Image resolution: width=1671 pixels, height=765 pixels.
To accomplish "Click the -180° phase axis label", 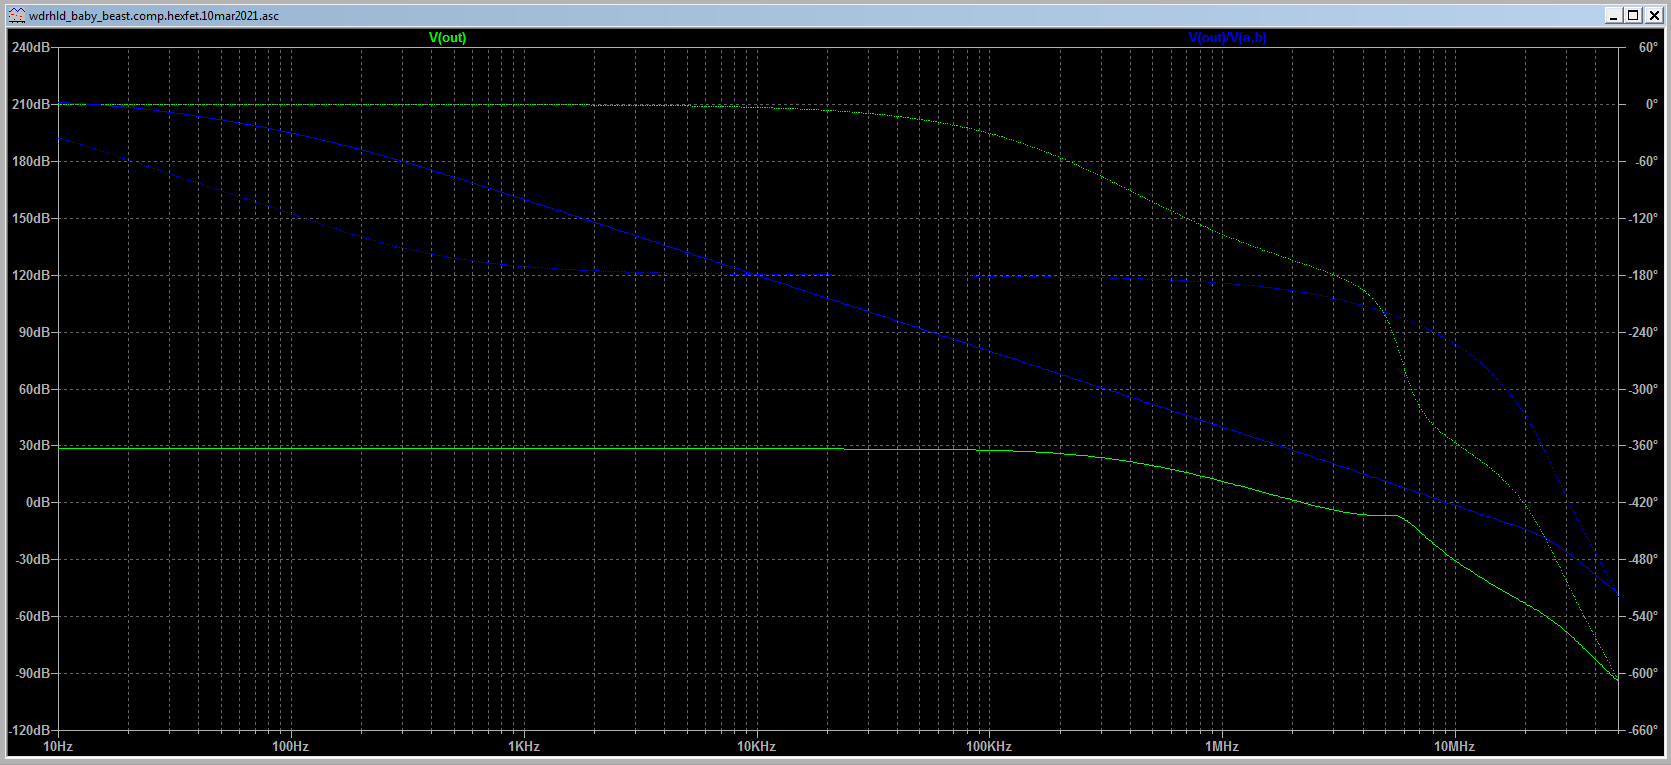I will (1643, 276).
